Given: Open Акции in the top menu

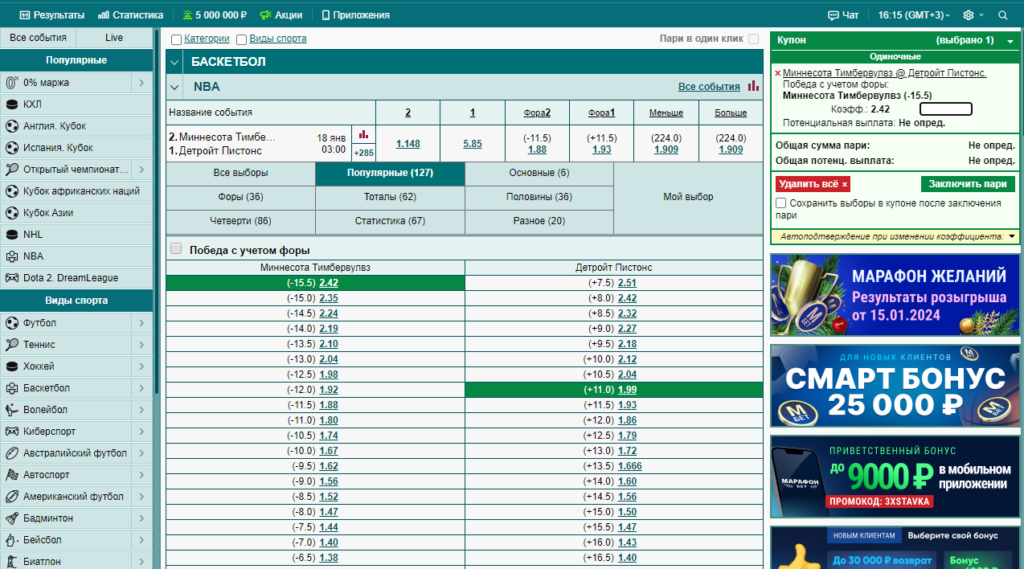Looking at the screenshot, I should [281, 15].
